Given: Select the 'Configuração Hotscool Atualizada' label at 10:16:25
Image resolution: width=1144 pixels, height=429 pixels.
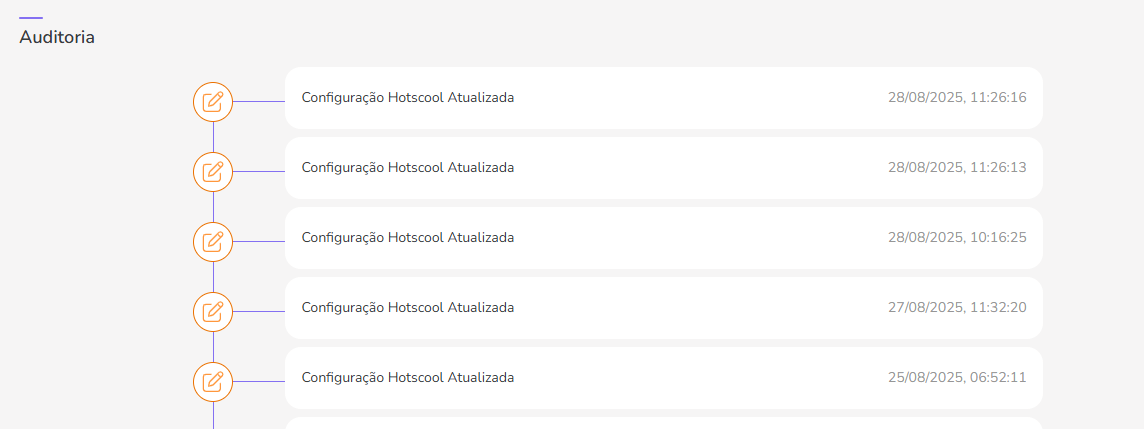Looking at the screenshot, I should tap(408, 238).
